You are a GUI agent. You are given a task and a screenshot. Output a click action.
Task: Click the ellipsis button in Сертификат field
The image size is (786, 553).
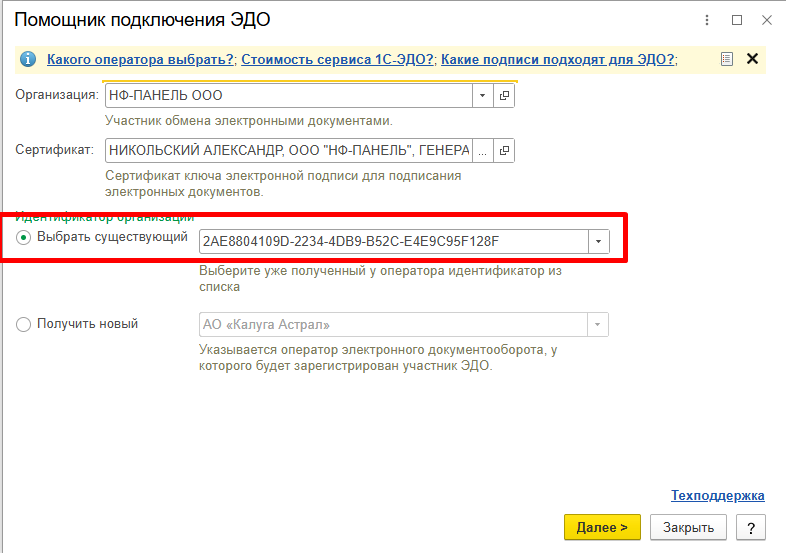point(483,150)
